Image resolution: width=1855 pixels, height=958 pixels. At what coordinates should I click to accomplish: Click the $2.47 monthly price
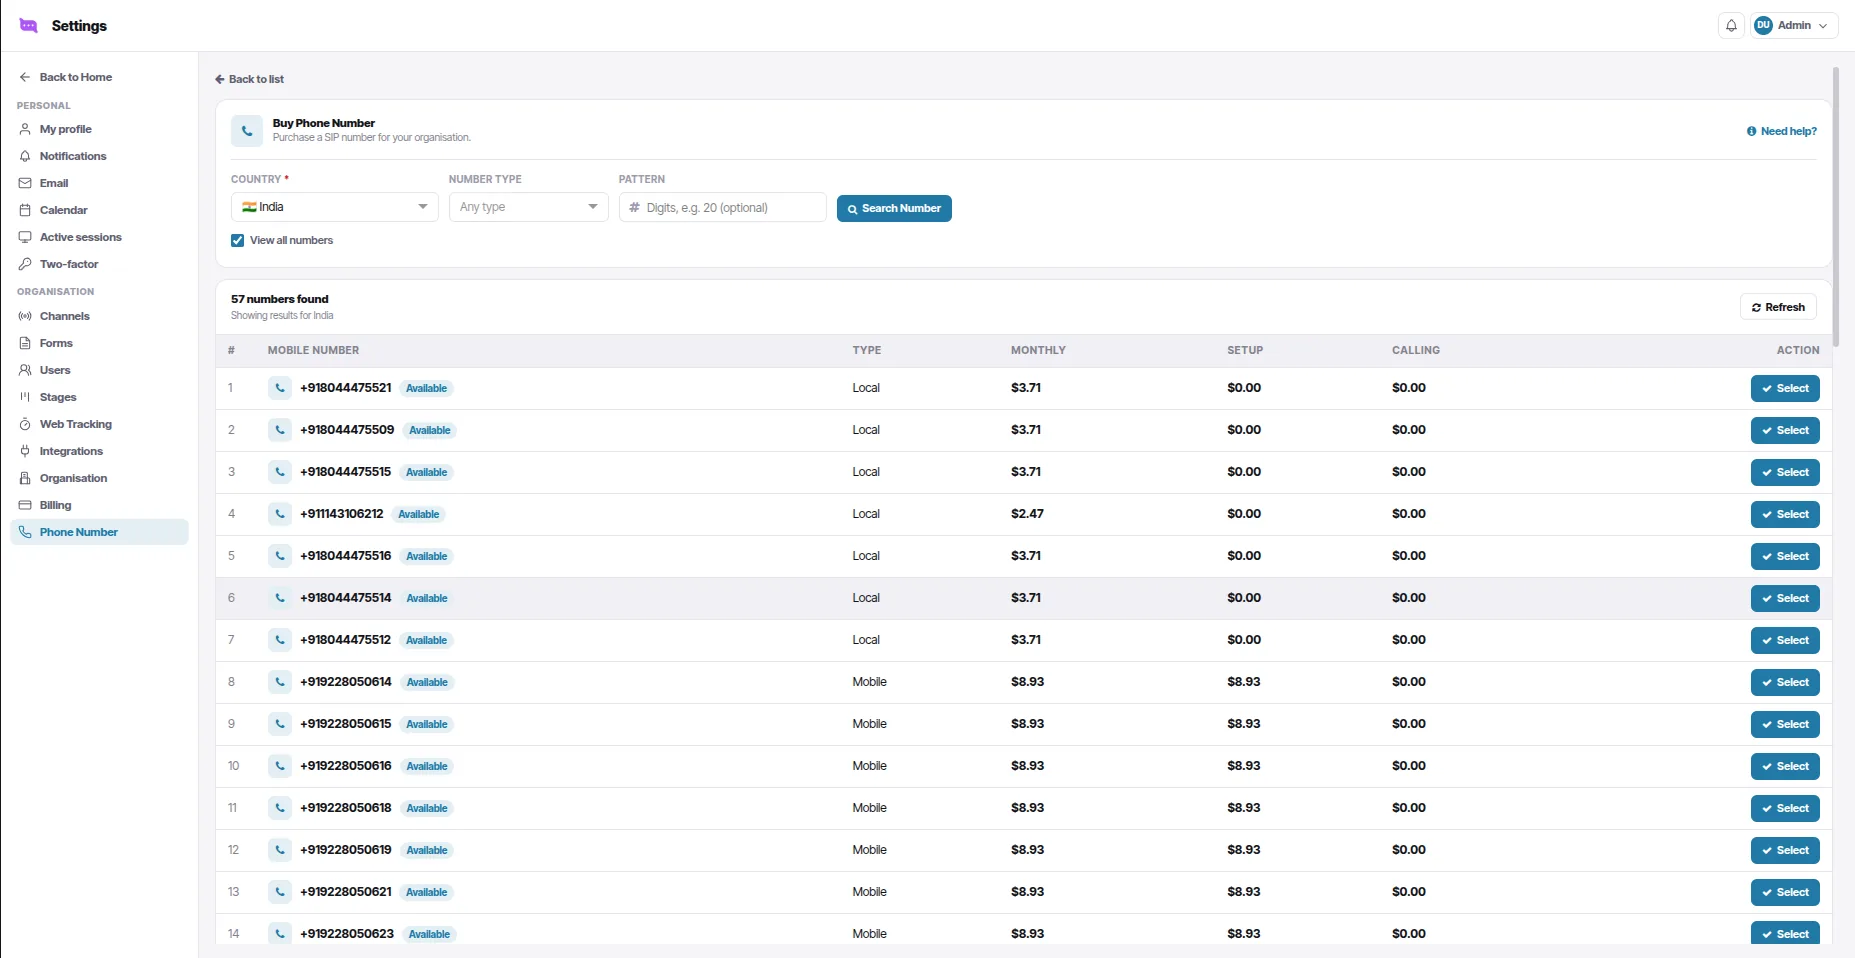(x=1027, y=514)
